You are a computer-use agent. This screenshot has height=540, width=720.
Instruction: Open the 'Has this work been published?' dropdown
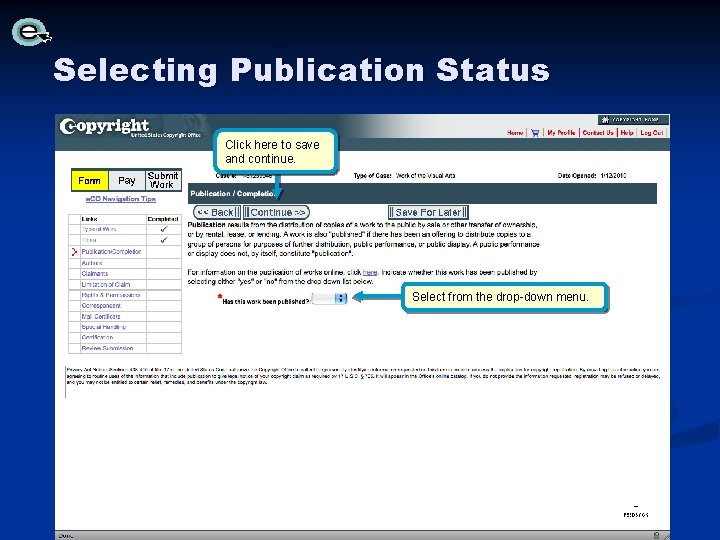(x=329, y=298)
